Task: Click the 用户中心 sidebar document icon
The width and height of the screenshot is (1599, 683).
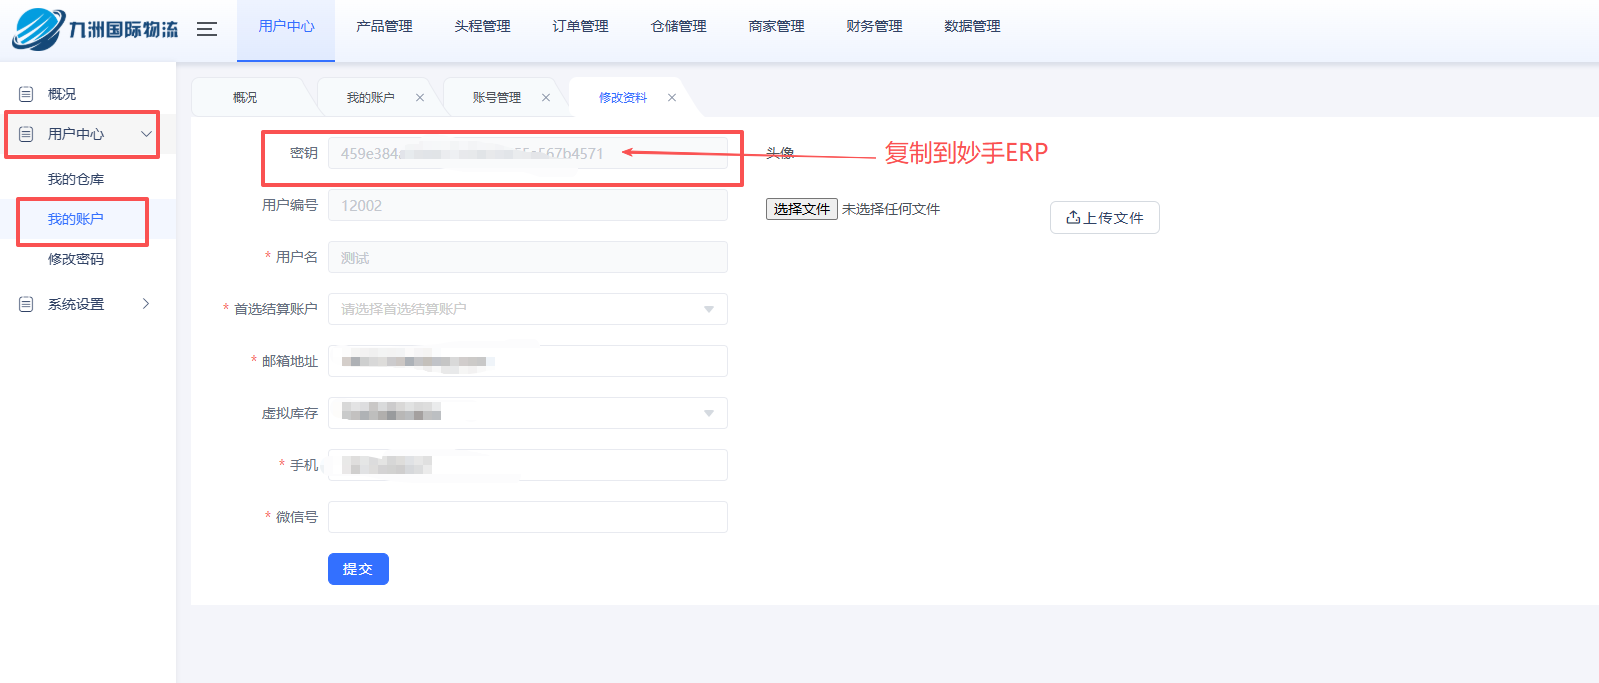Action: (x=26, y=134)
